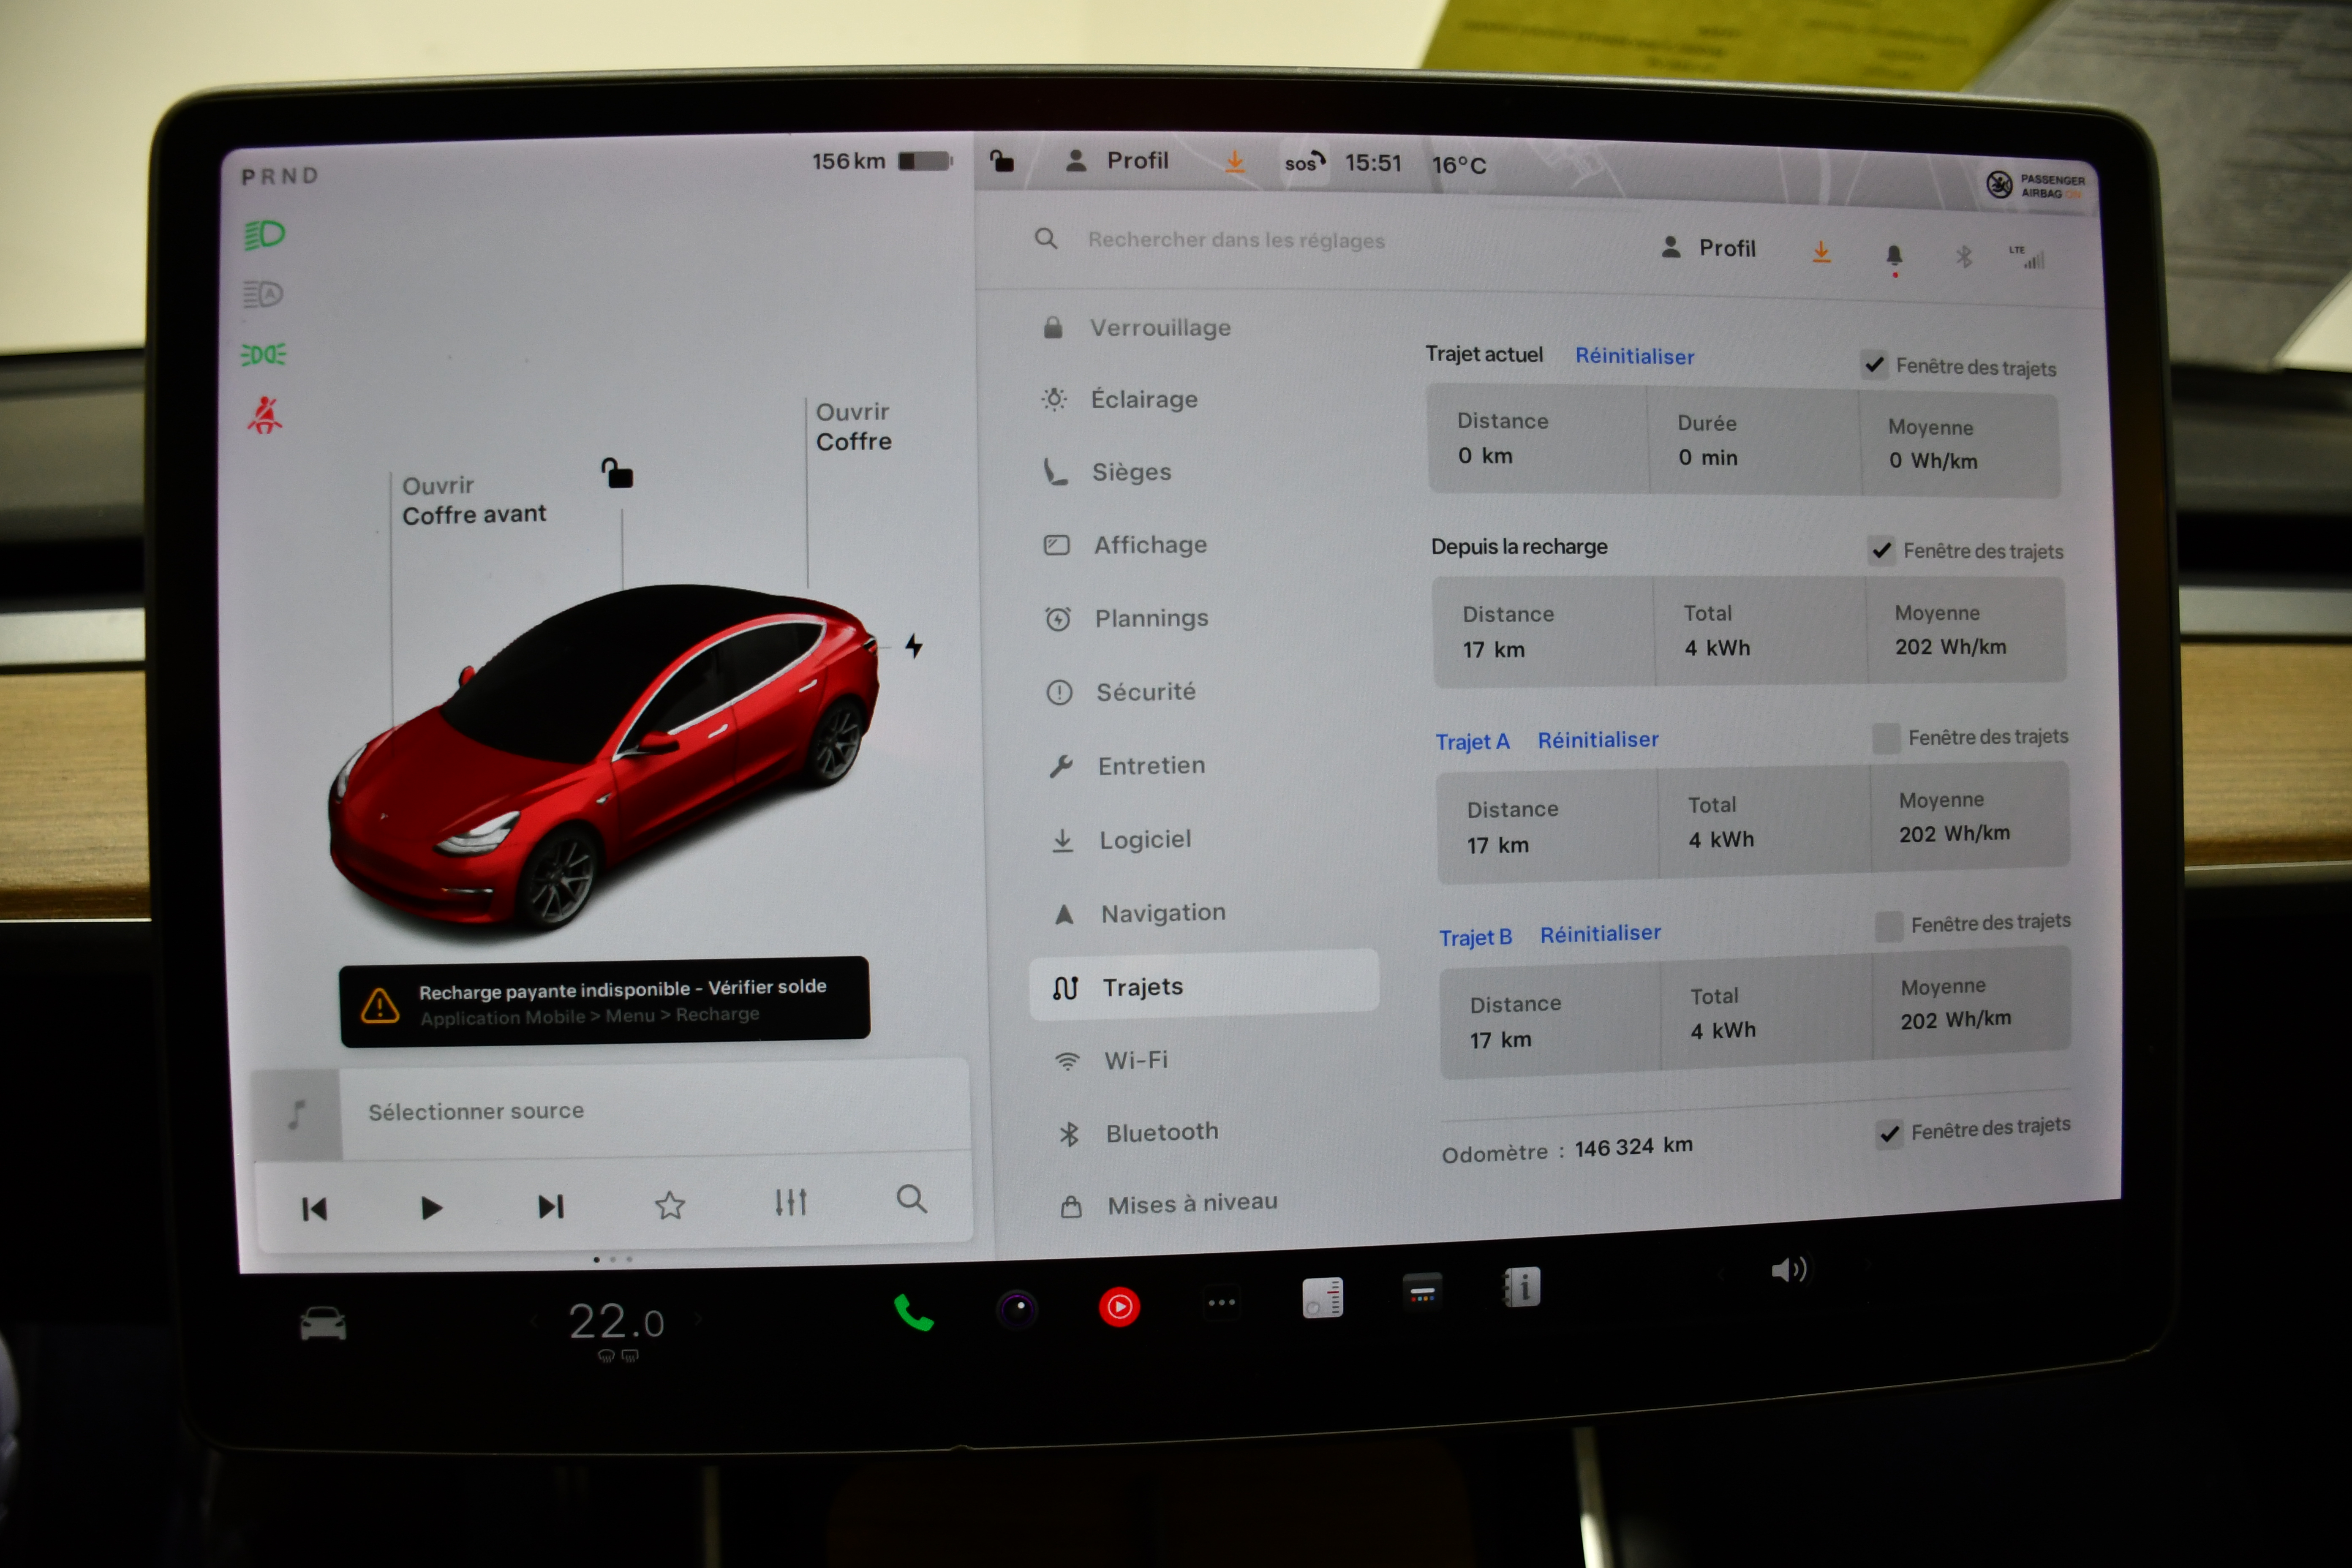Open the car controls icon in bottom bar
Screen dimensions: 2352x1568
coord(323,1323)
